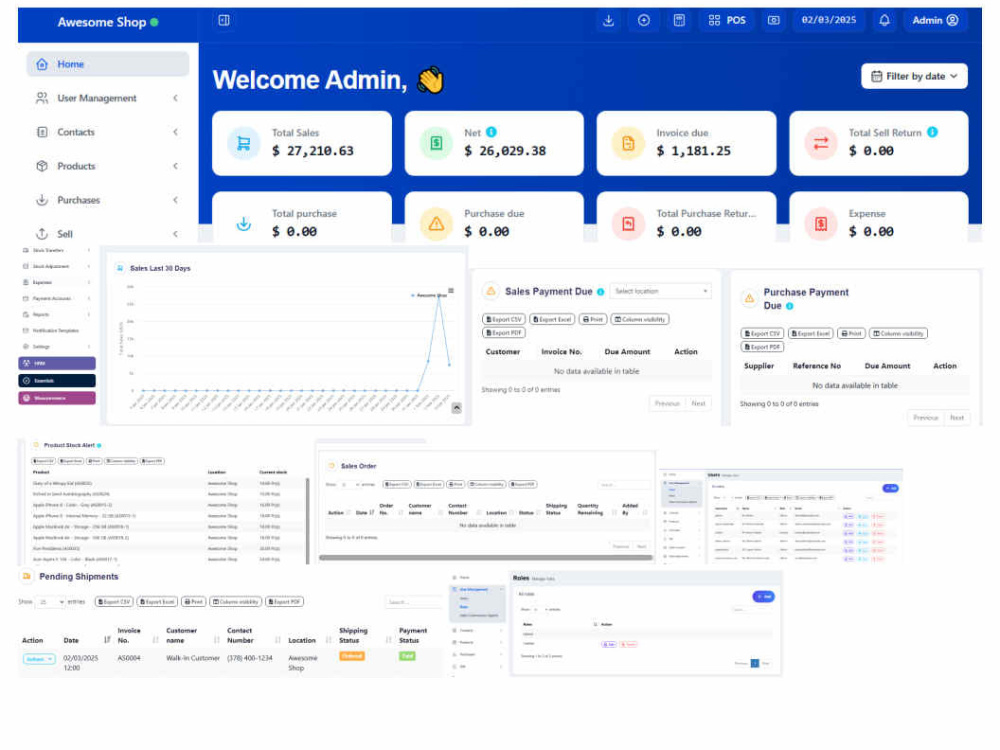Screen dimensions: 1000x750
Task: Open the Admin user menu
Action: click(935, 20)
